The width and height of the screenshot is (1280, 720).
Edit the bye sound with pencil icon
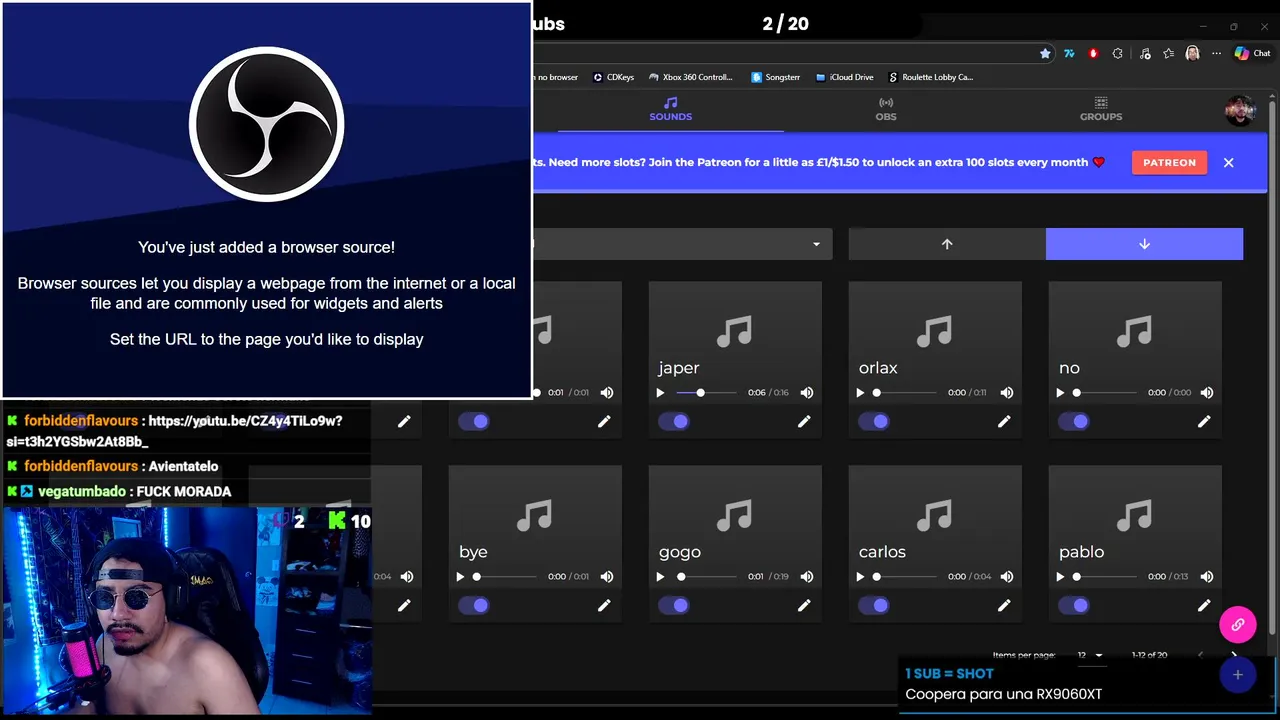(604, 606)
